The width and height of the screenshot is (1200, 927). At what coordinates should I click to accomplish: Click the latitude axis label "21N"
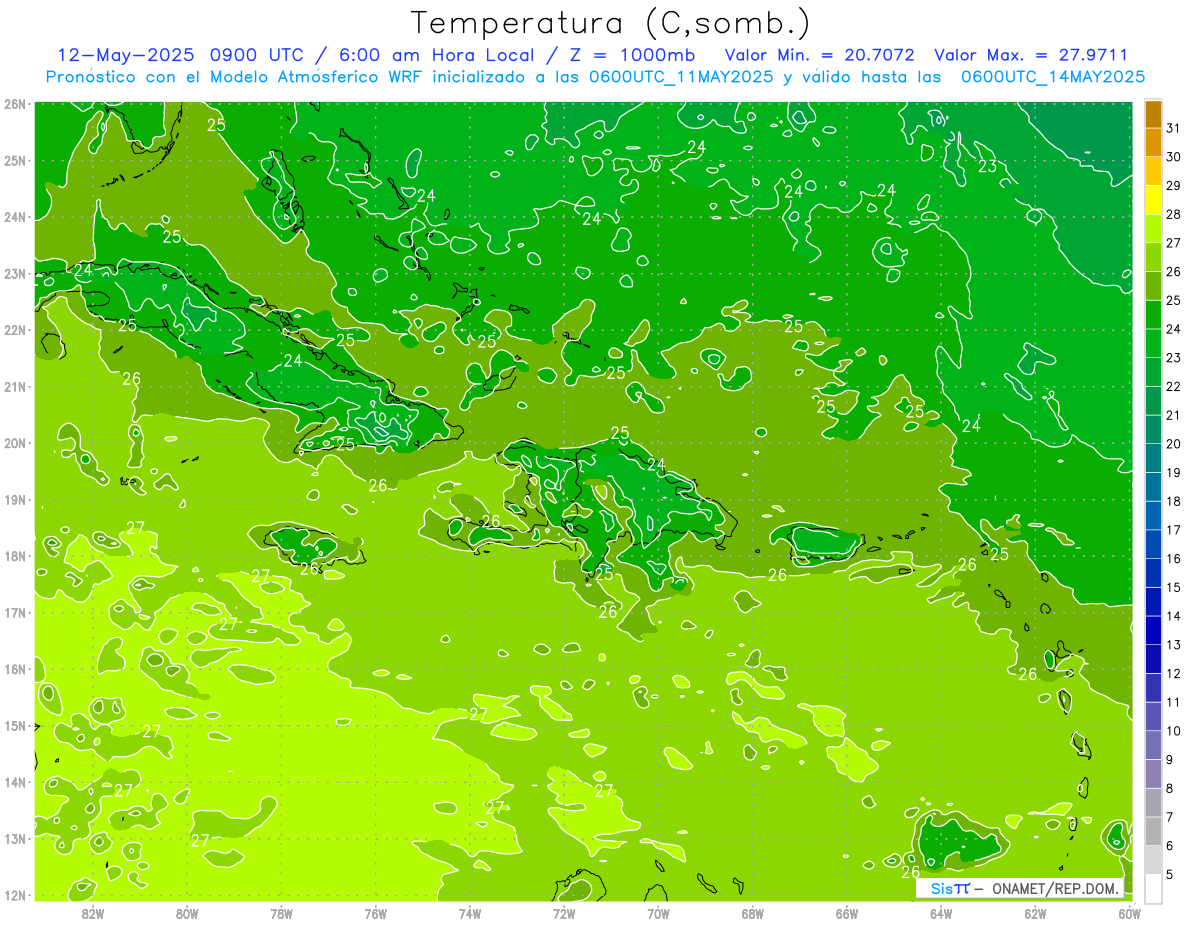(x=14, y=386)
